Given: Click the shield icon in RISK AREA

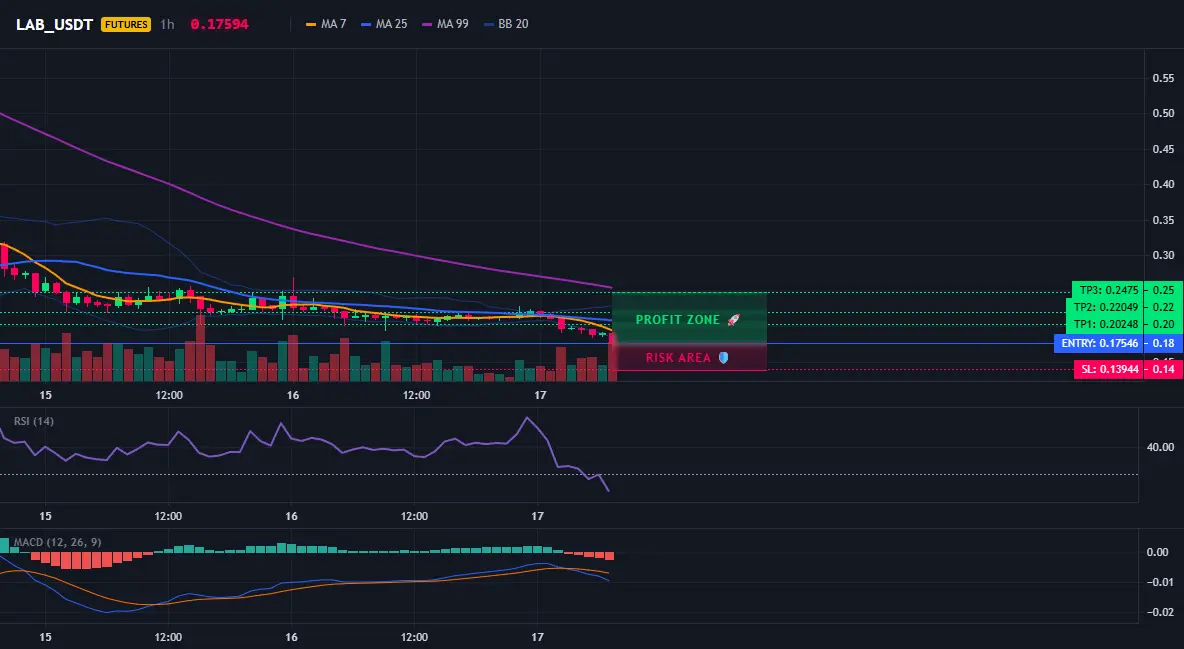Looking at the screenshot, I should point(723,357).
